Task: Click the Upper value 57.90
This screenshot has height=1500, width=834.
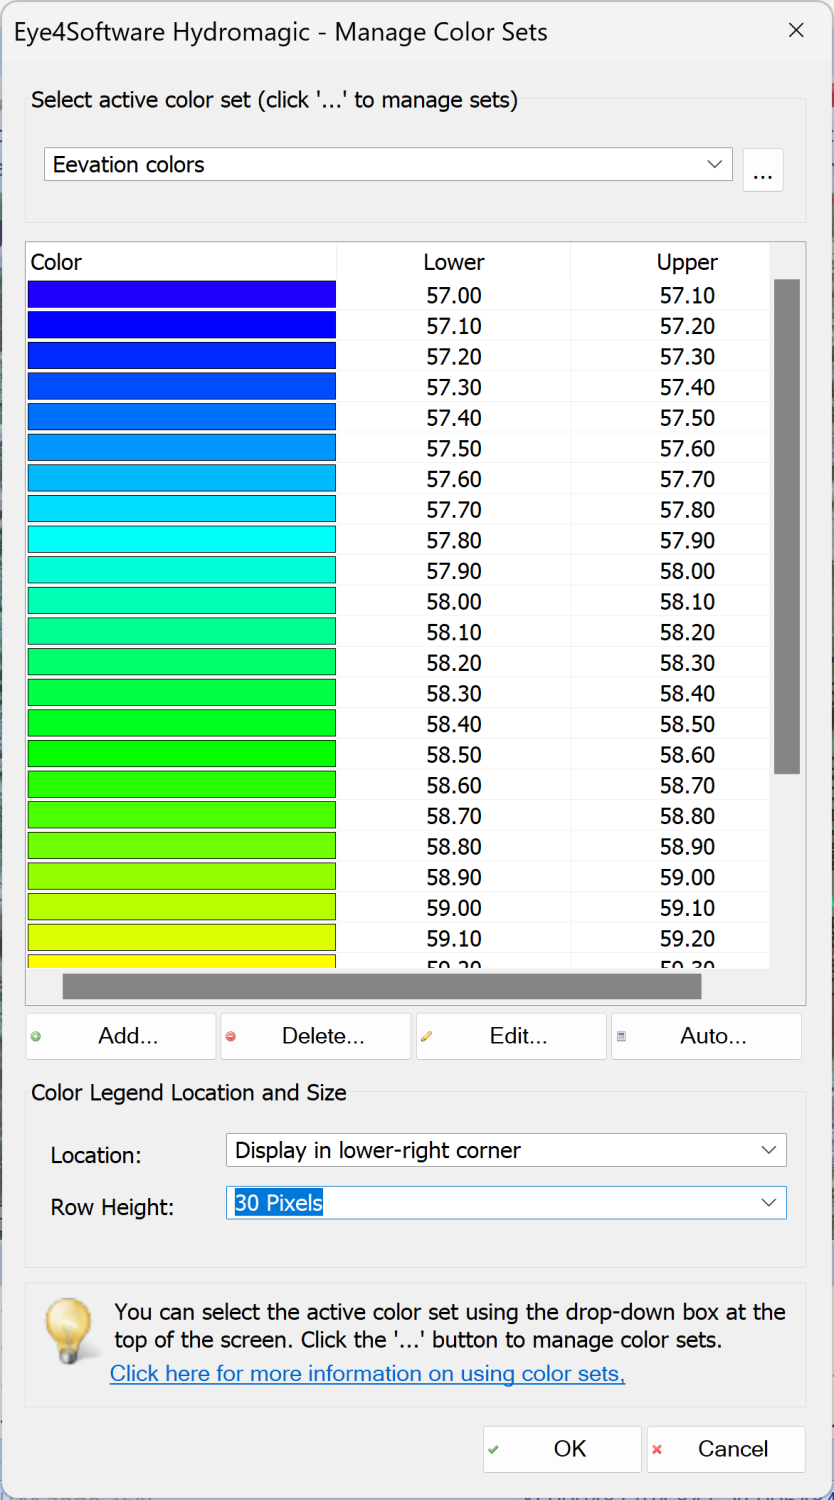Action: point(687,540)
